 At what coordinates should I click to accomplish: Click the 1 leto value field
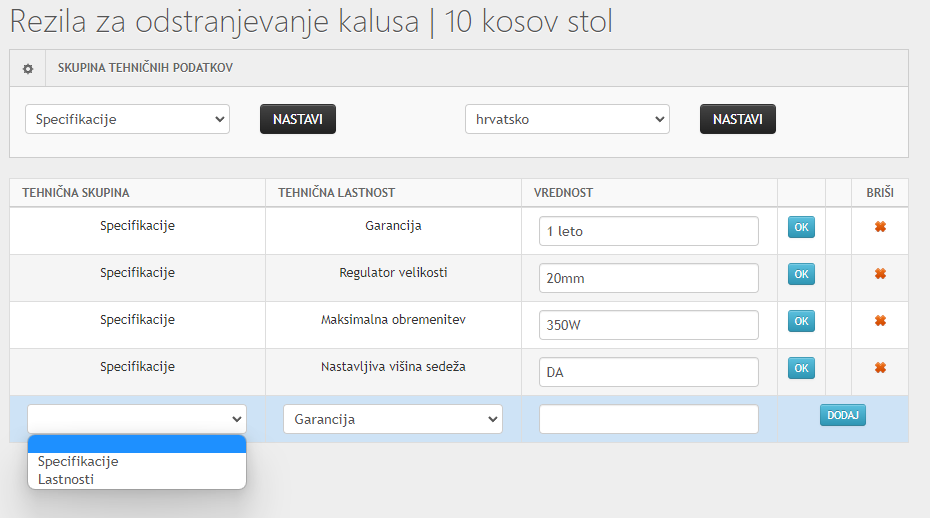[649, 231]
